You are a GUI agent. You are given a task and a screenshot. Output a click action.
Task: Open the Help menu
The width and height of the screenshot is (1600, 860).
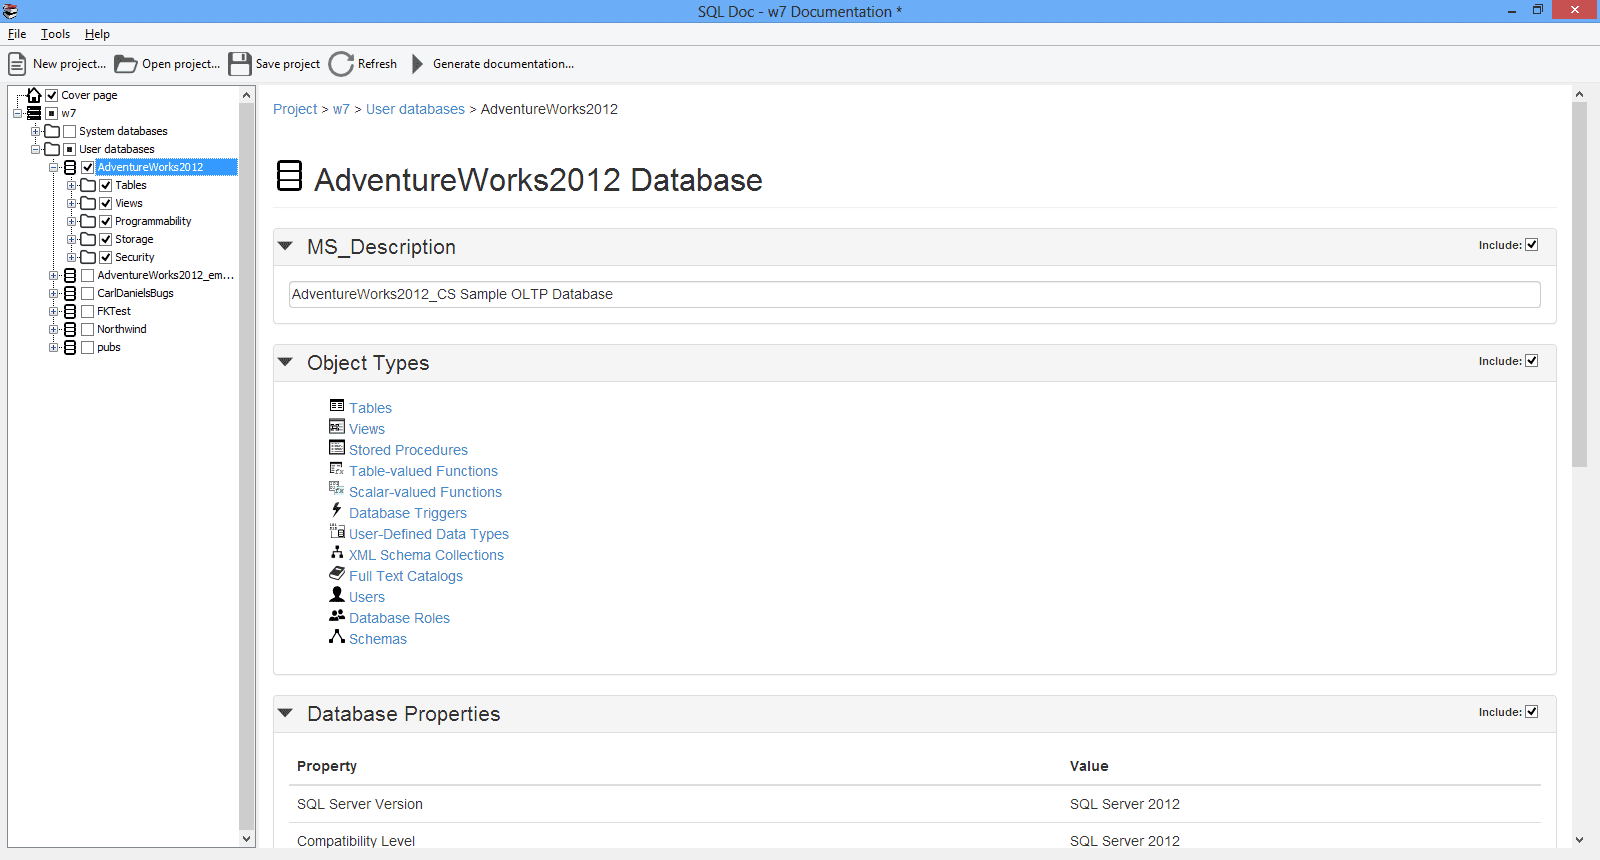click(x=97, y=34)
